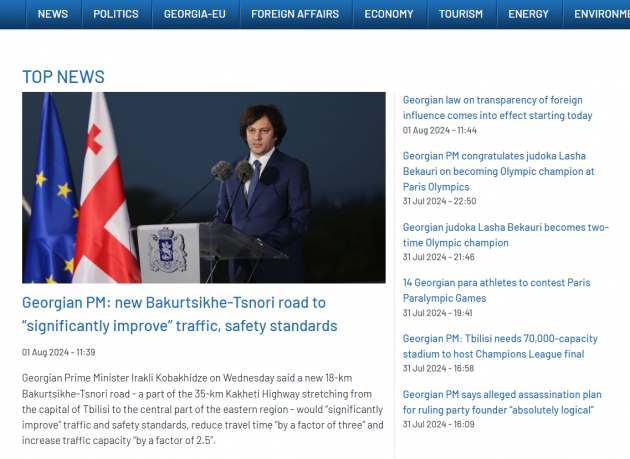Open the News menu item

[x=53, y=14]
